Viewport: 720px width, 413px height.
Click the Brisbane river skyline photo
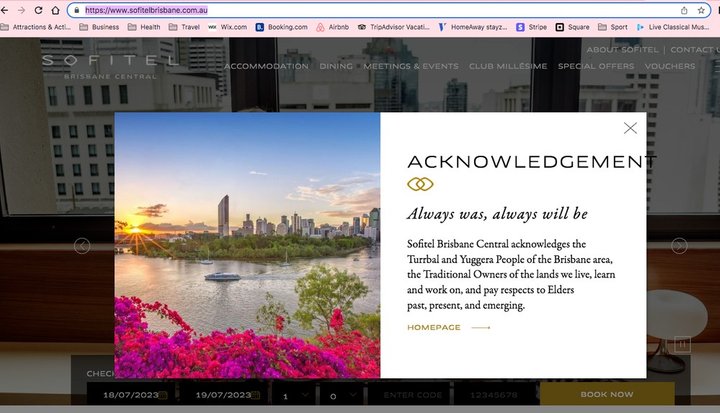click(x=247, y=245)
